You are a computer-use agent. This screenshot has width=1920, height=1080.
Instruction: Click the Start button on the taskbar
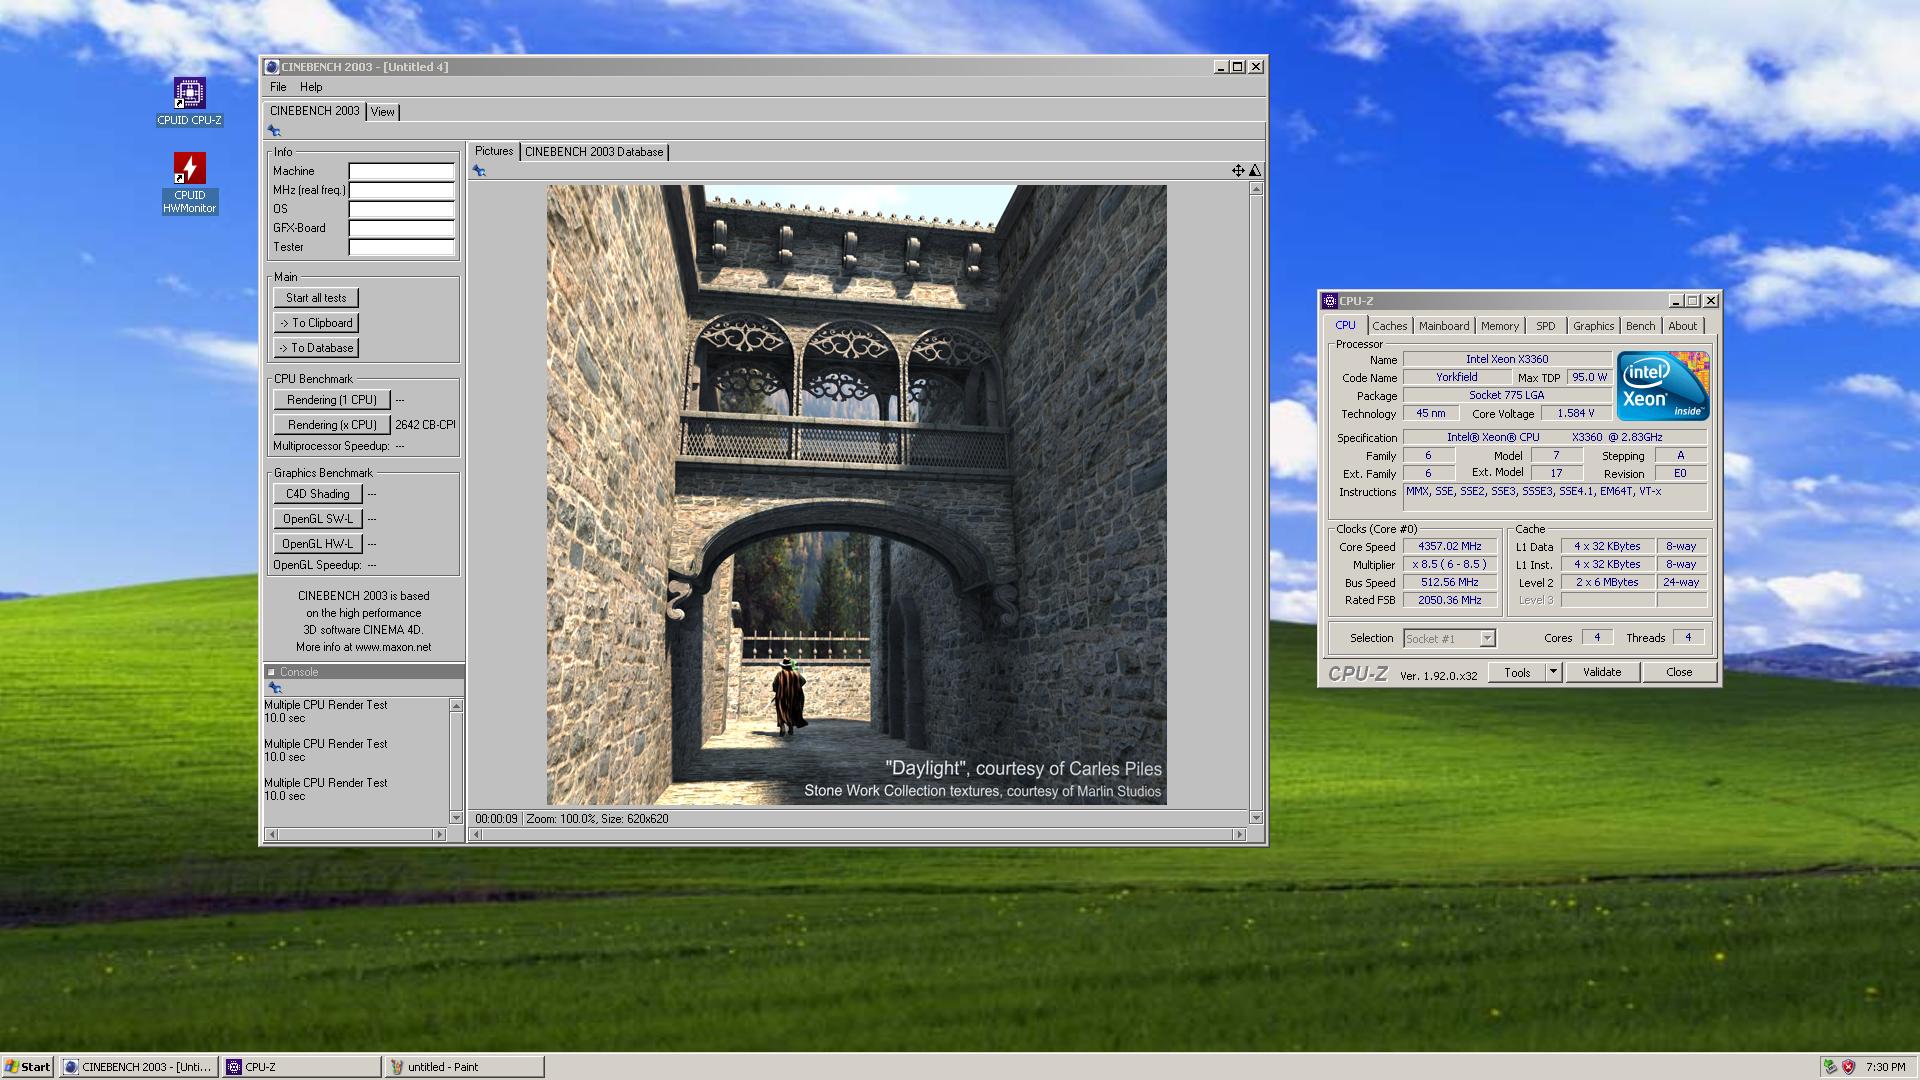coord(28,1067)
